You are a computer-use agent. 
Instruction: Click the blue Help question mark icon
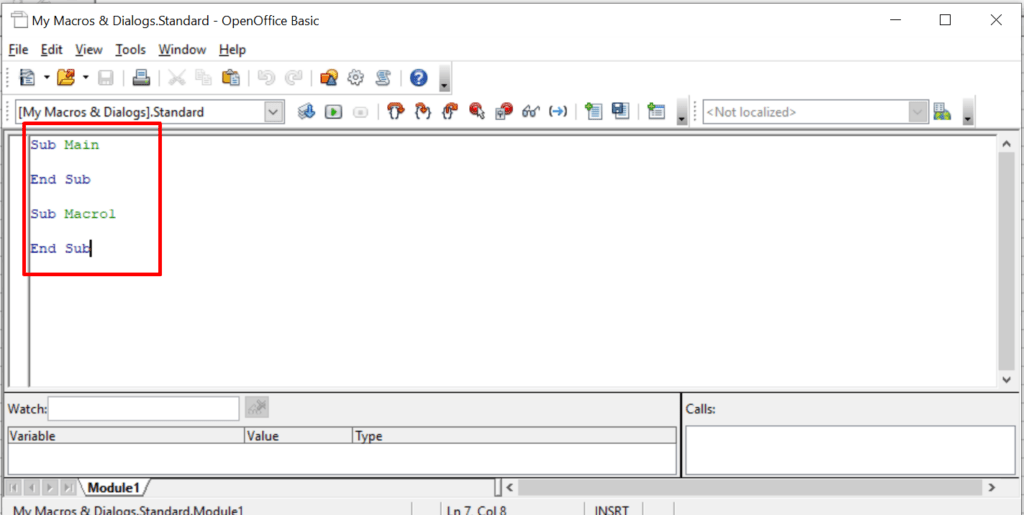pos(419,78)
